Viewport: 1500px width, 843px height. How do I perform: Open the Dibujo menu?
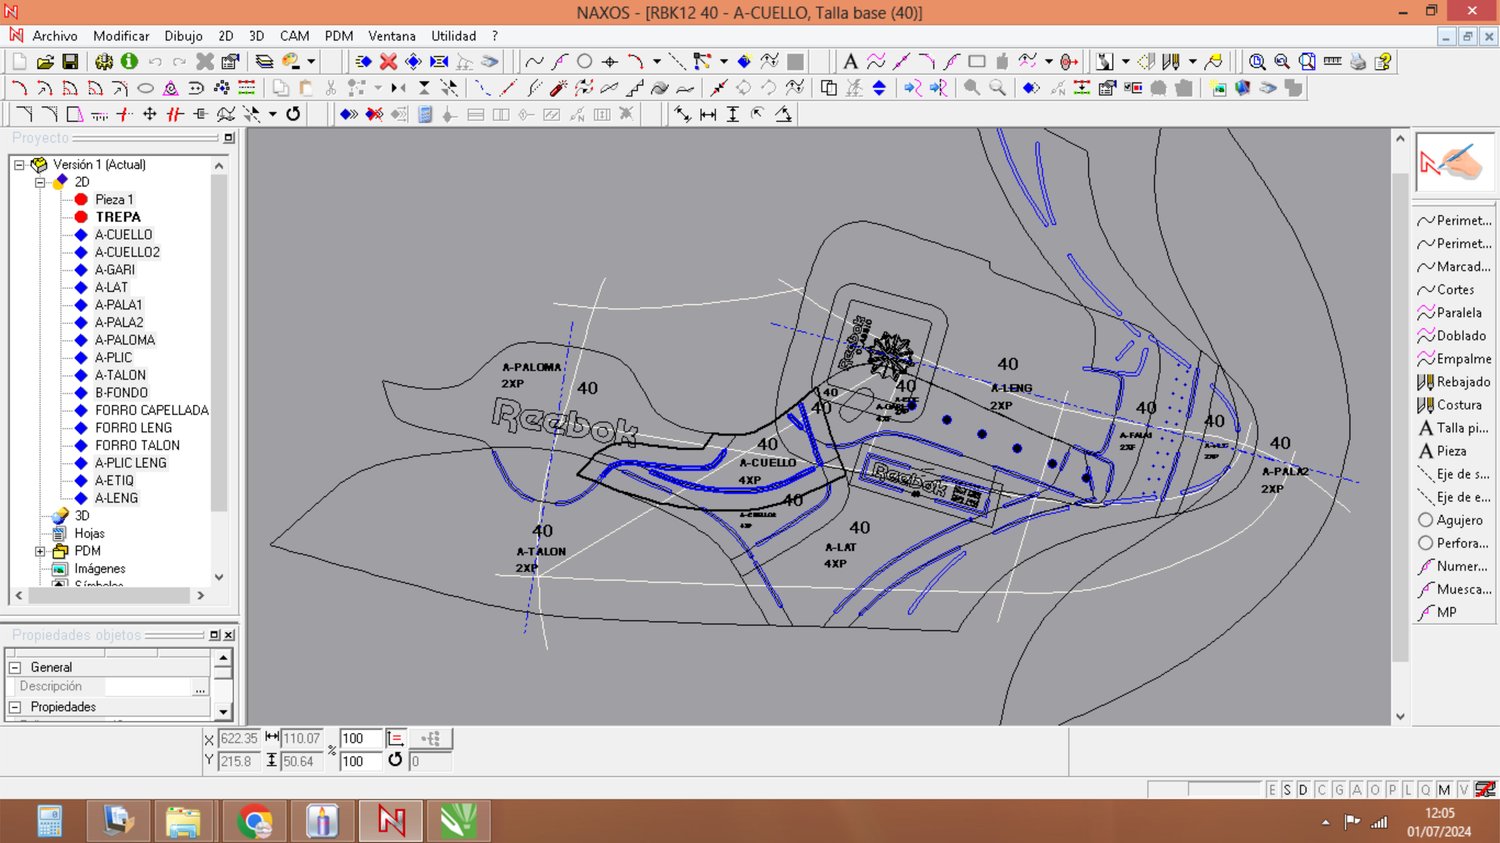click(183, 36)
